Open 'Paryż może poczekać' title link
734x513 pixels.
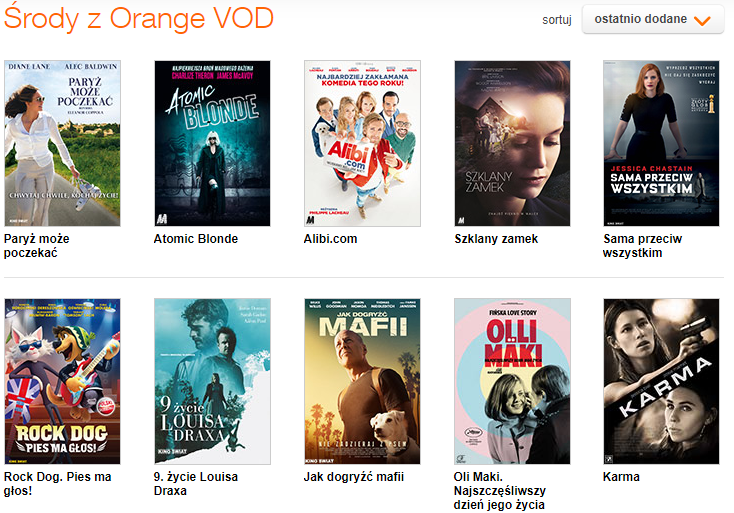coord(37,246)
